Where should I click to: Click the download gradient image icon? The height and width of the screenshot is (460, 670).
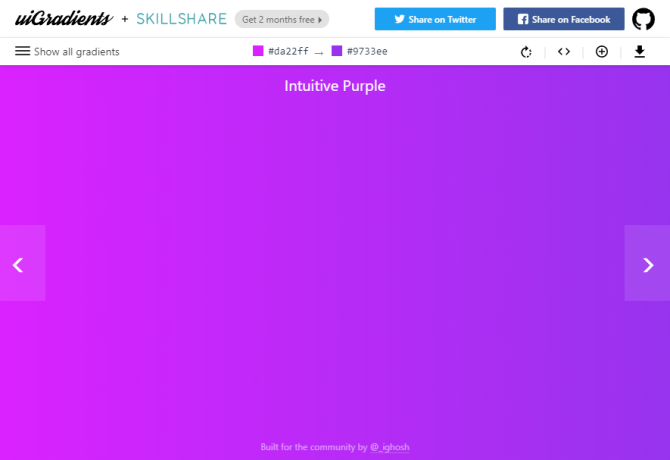pos(639,52)
